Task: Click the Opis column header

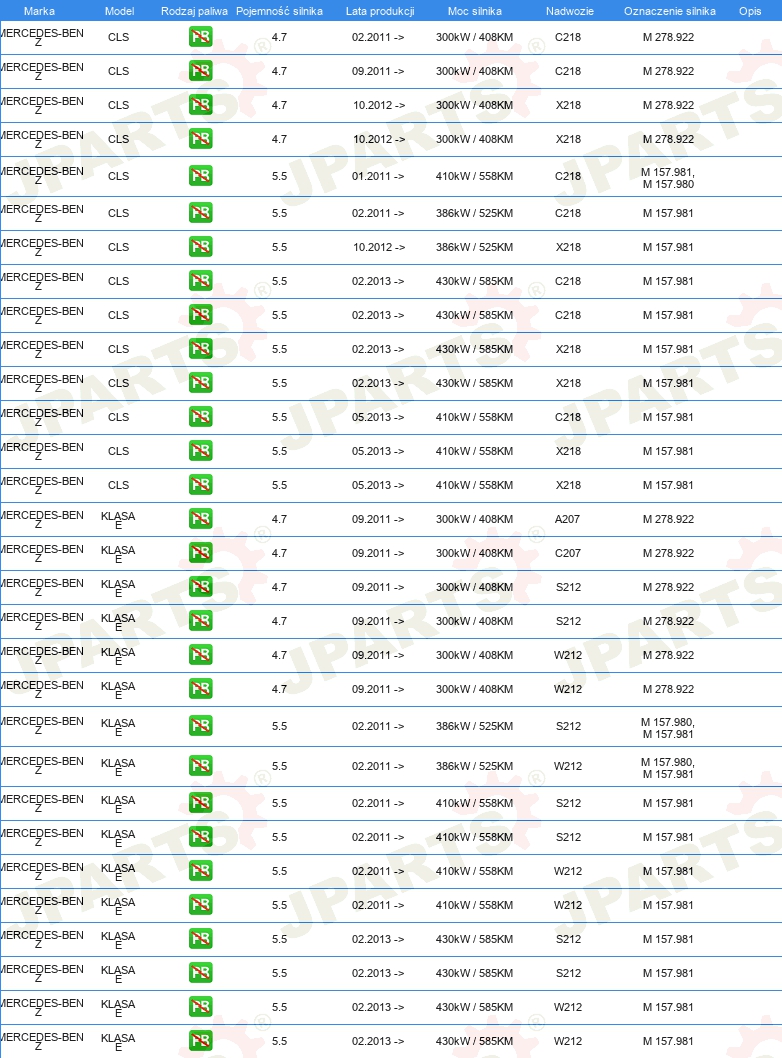Action: pos(750,11)
